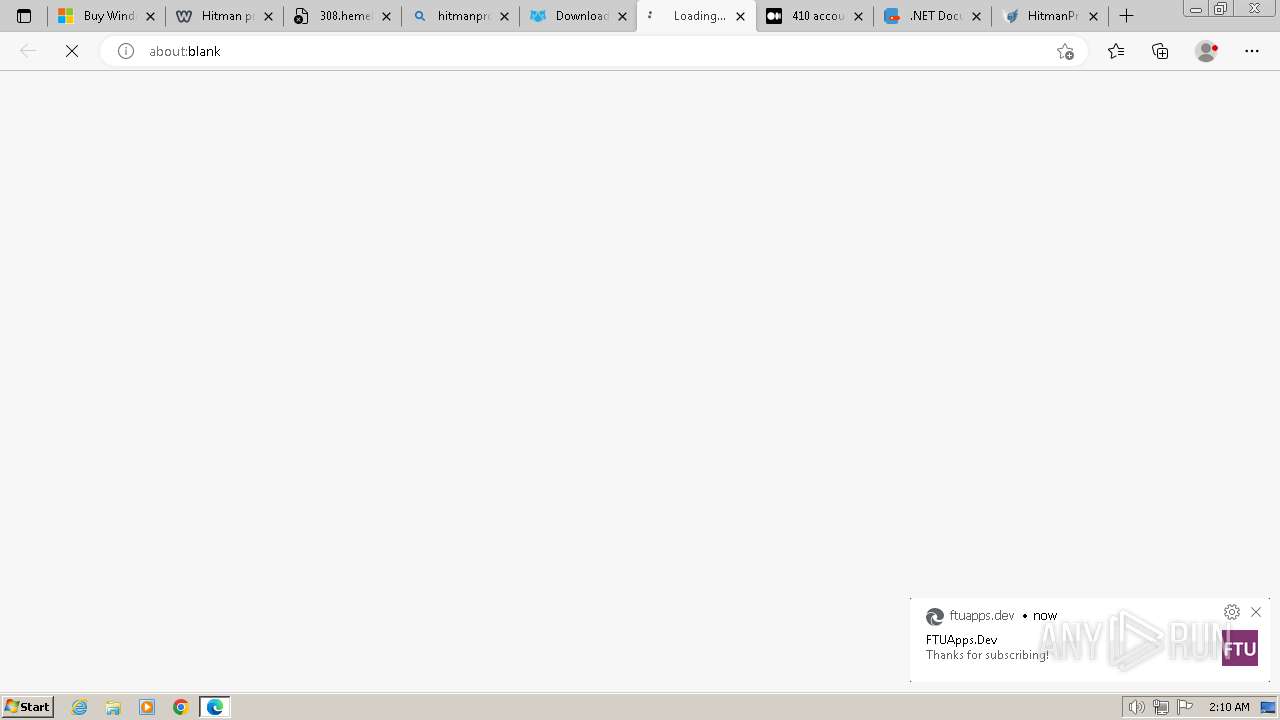
Task: Click the ftuapps.dev source label
Action: pyautogui.click(x=982, y=616)
